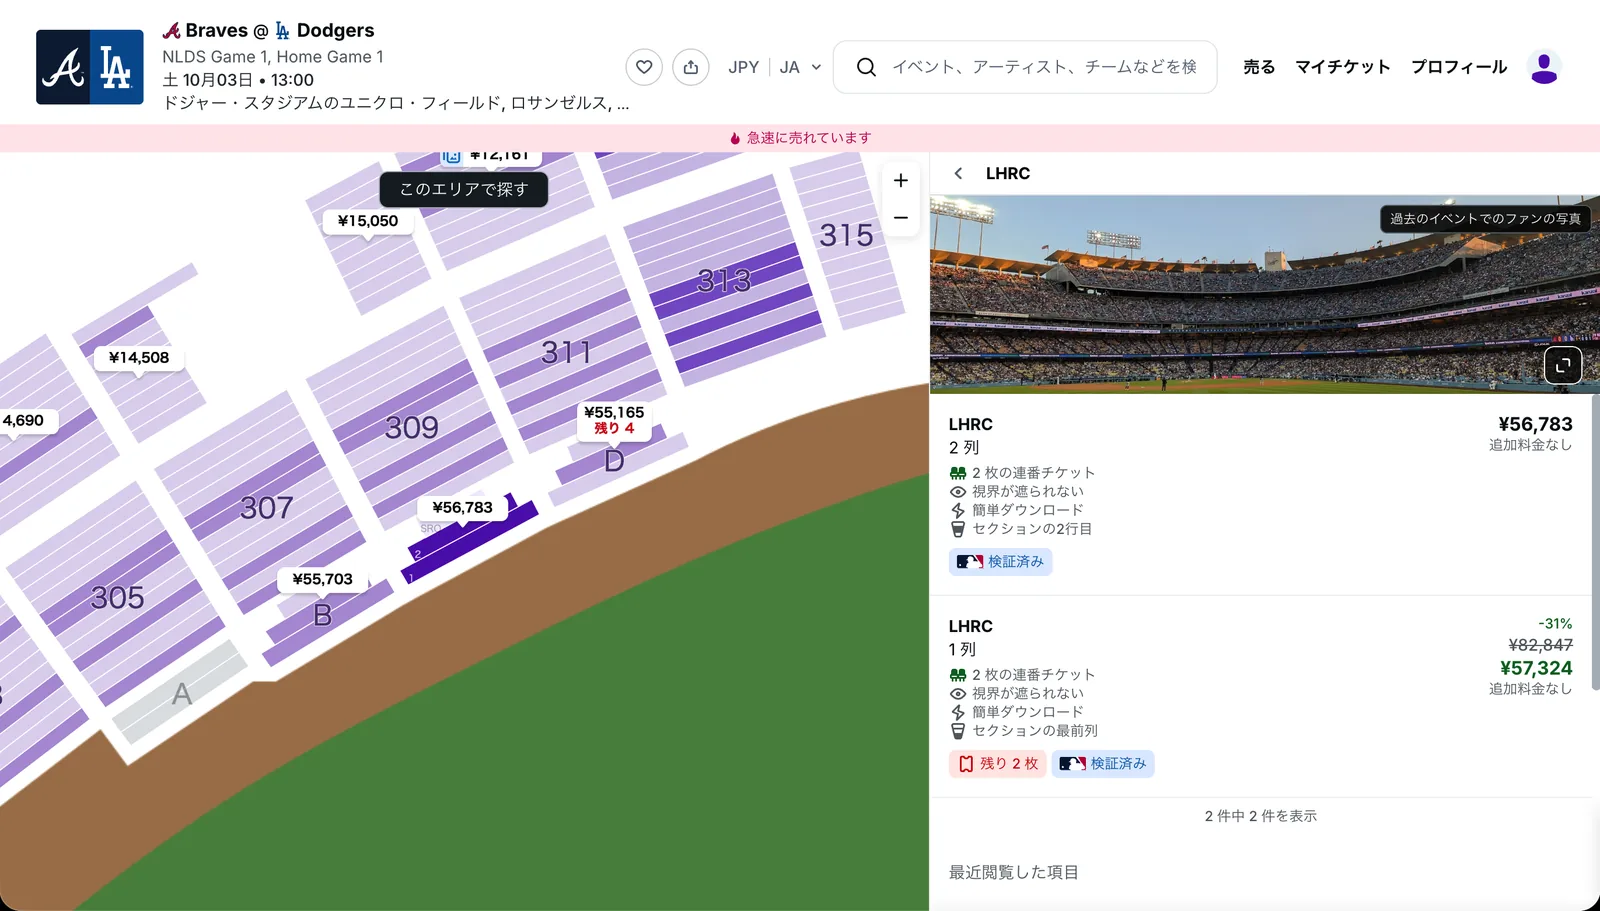
Task: Select section 309 on the seat map
Action: tap(412, 427)
